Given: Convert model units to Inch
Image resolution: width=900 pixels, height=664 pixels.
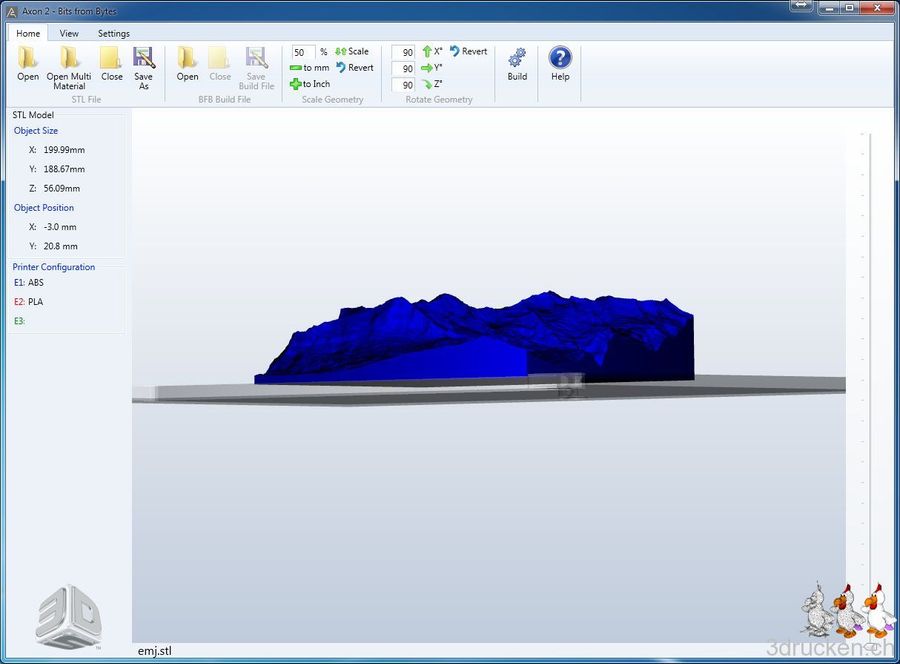Looking at the screenshot, I should (x=310, y=84).
